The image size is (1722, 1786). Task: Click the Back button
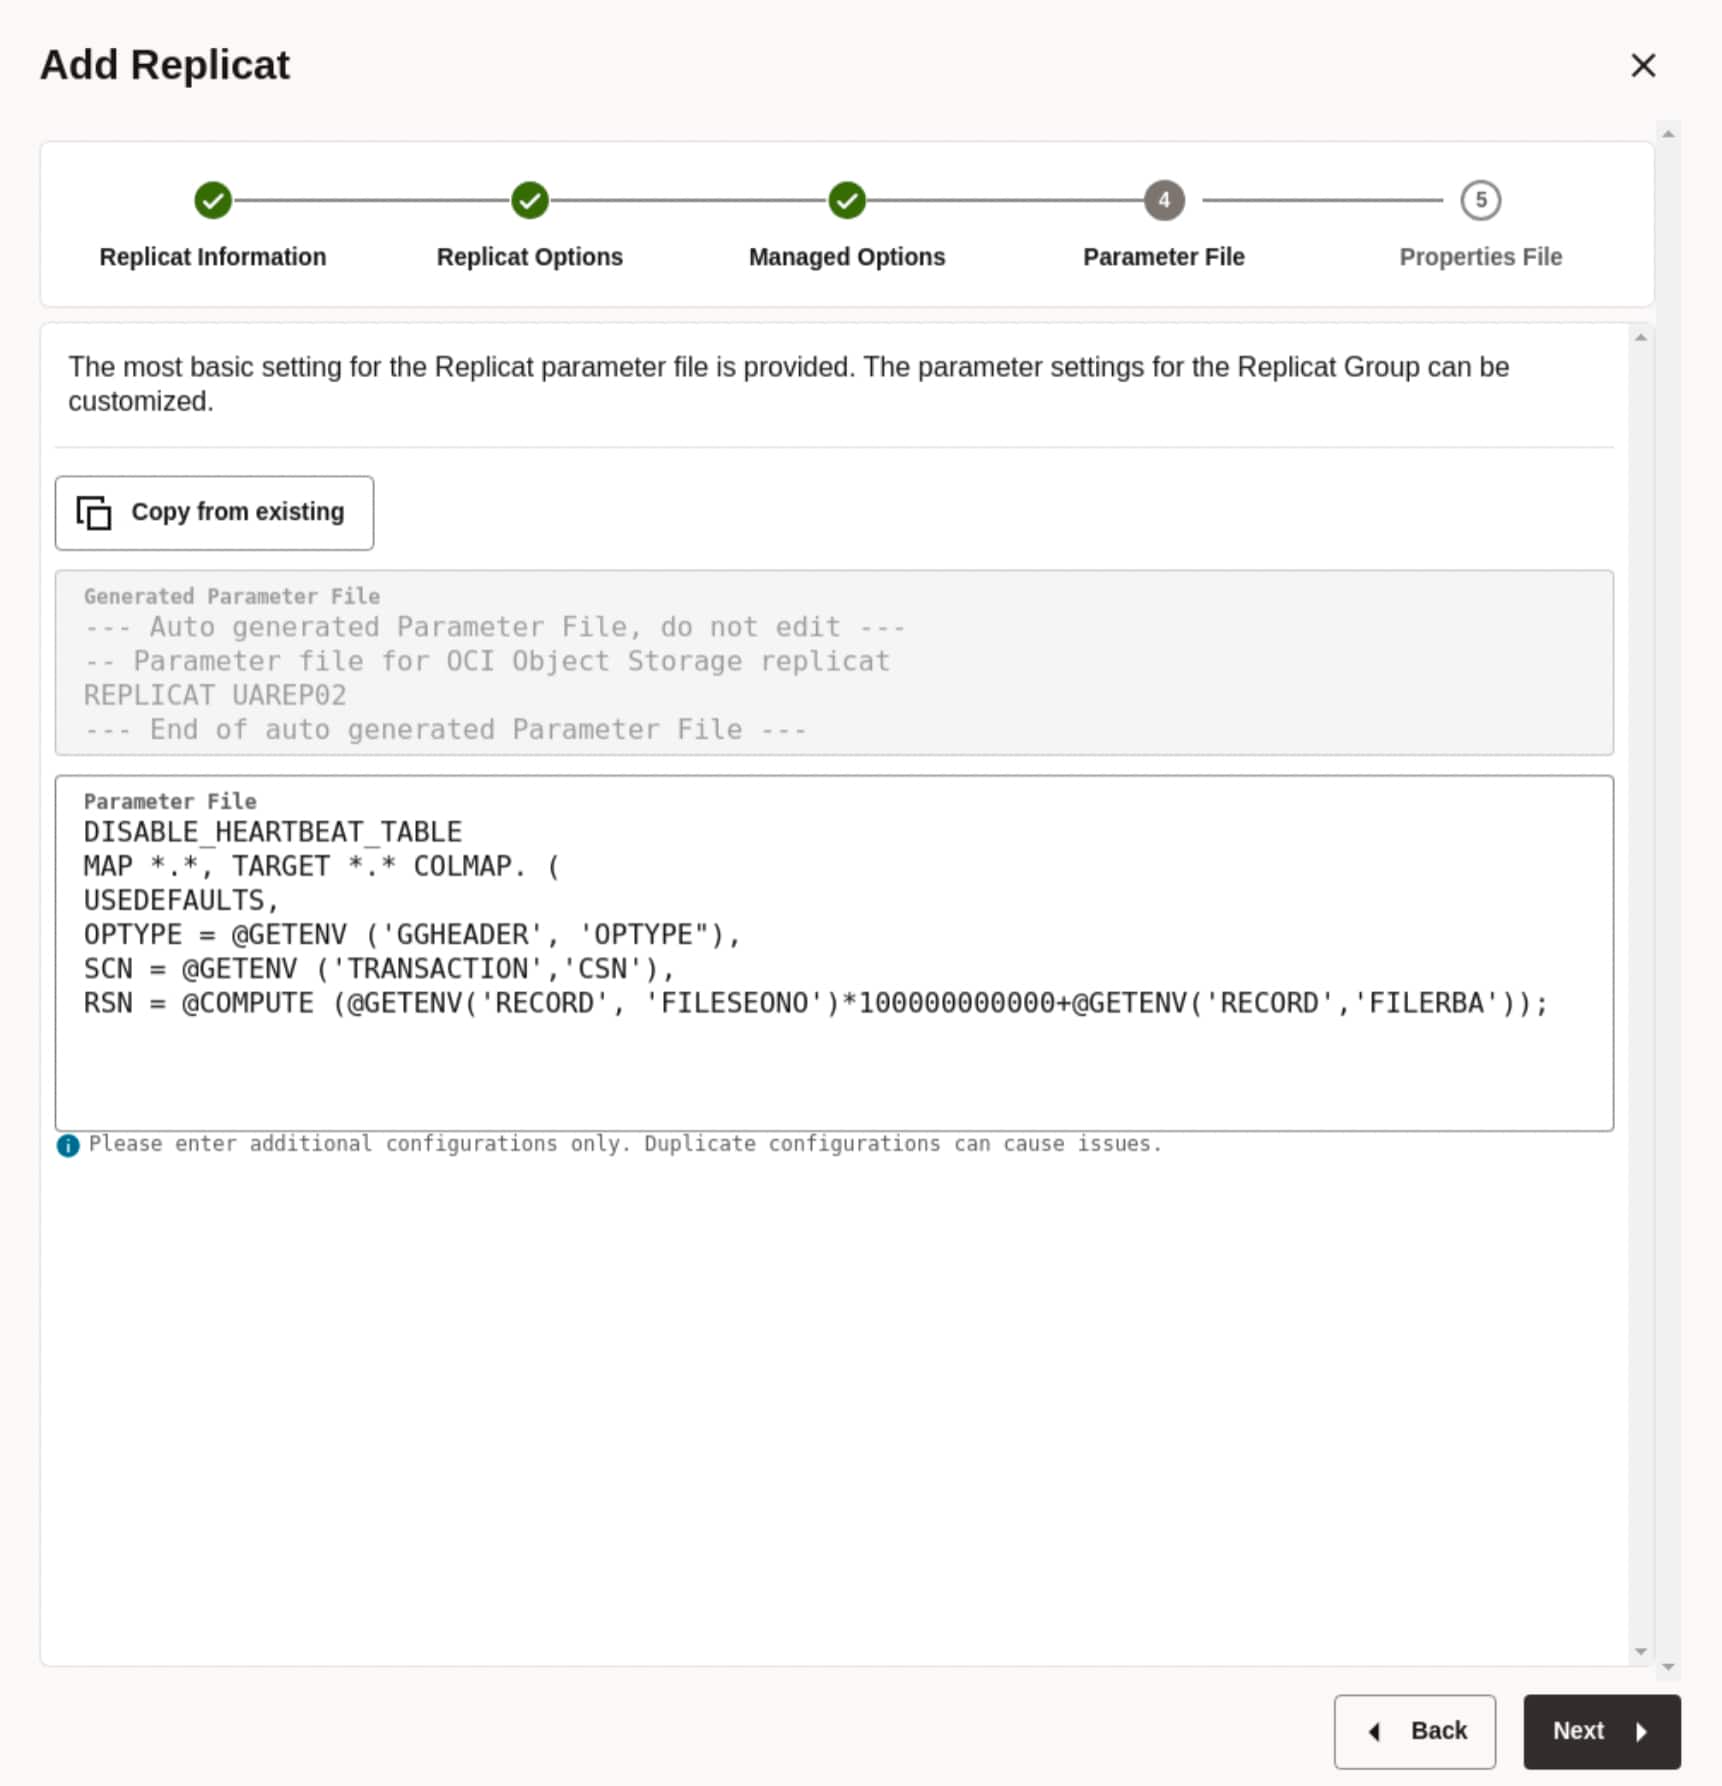tap(1414, 1731)
